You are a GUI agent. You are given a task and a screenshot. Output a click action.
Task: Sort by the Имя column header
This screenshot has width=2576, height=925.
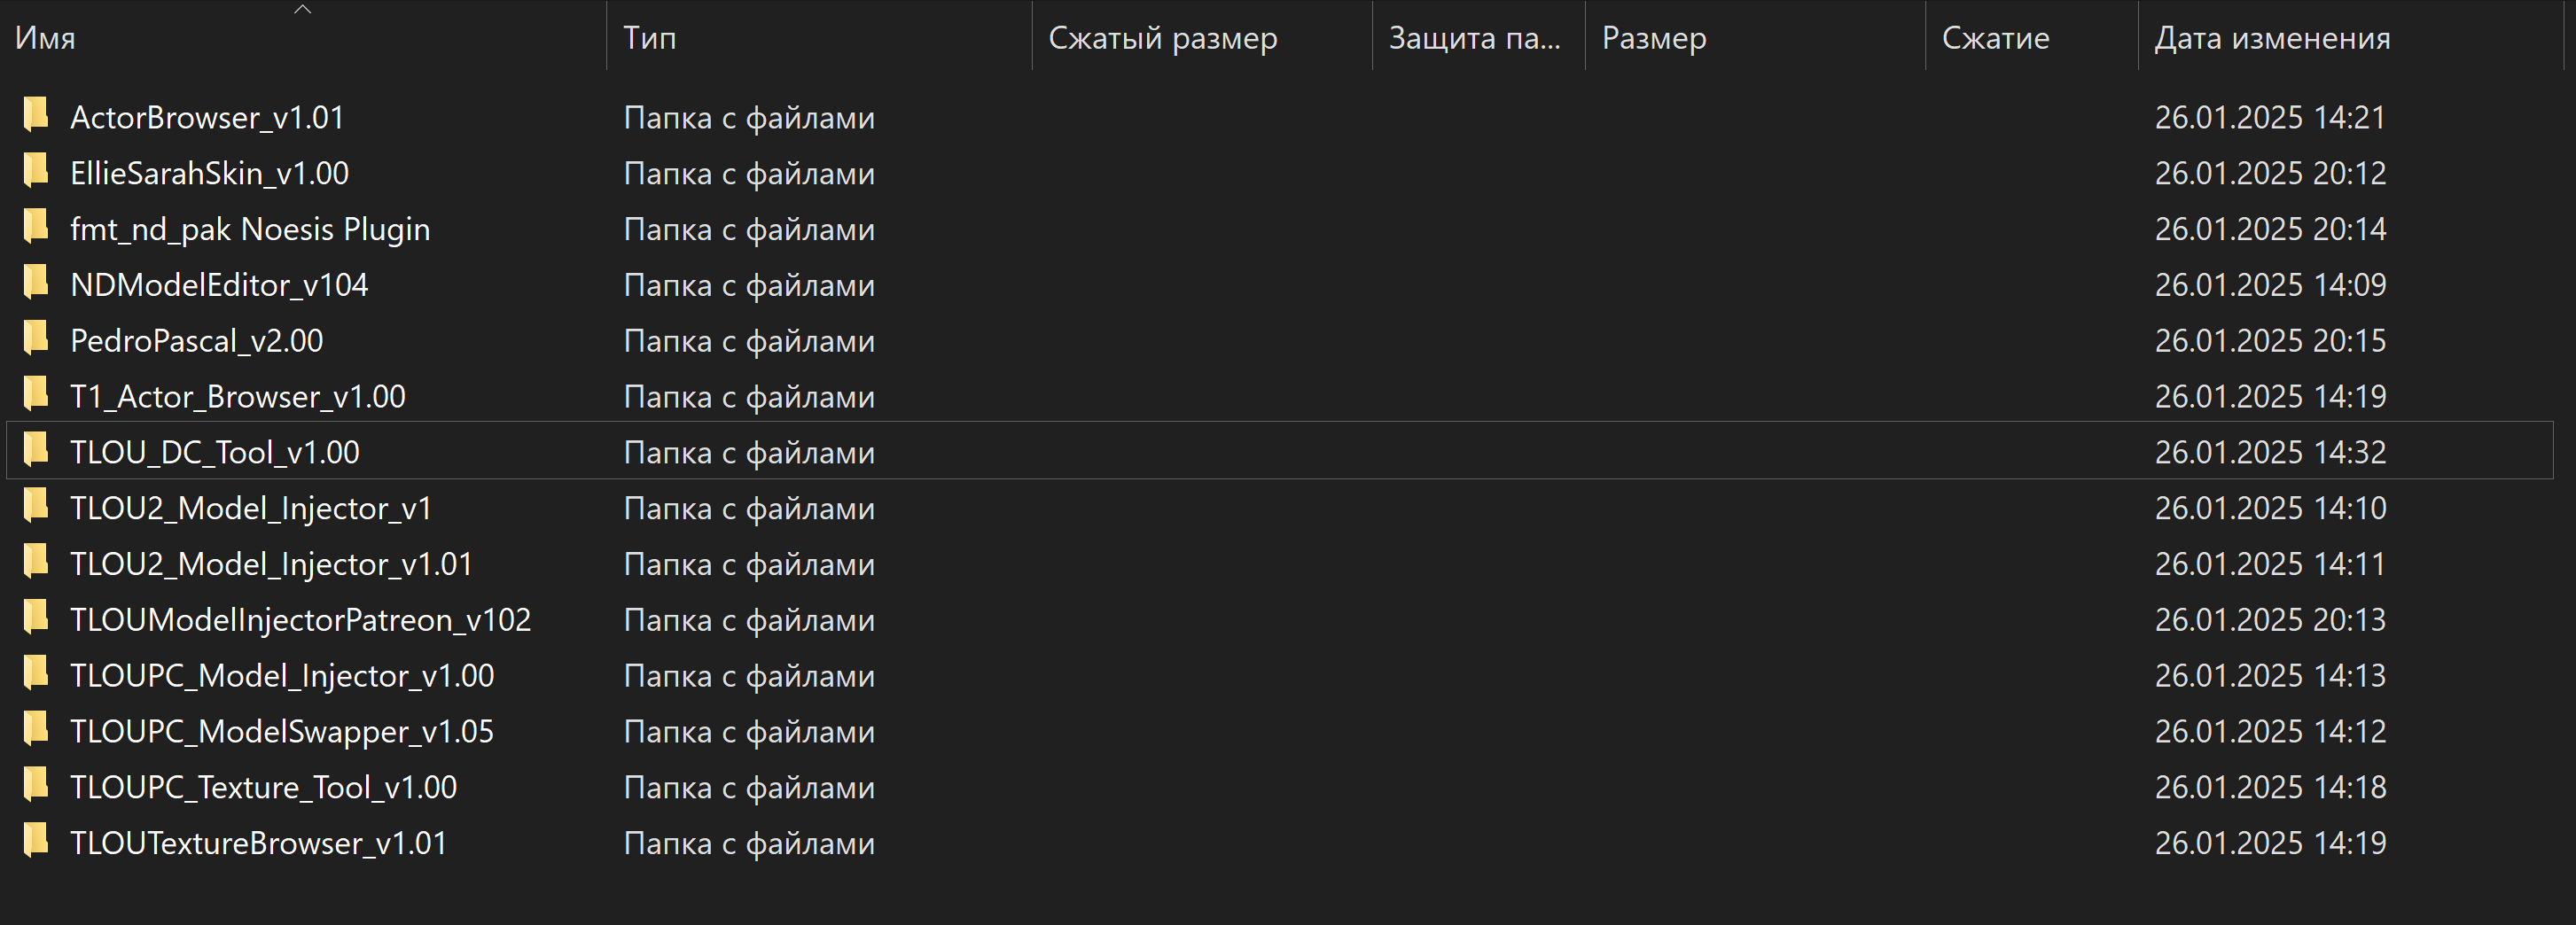46,38
